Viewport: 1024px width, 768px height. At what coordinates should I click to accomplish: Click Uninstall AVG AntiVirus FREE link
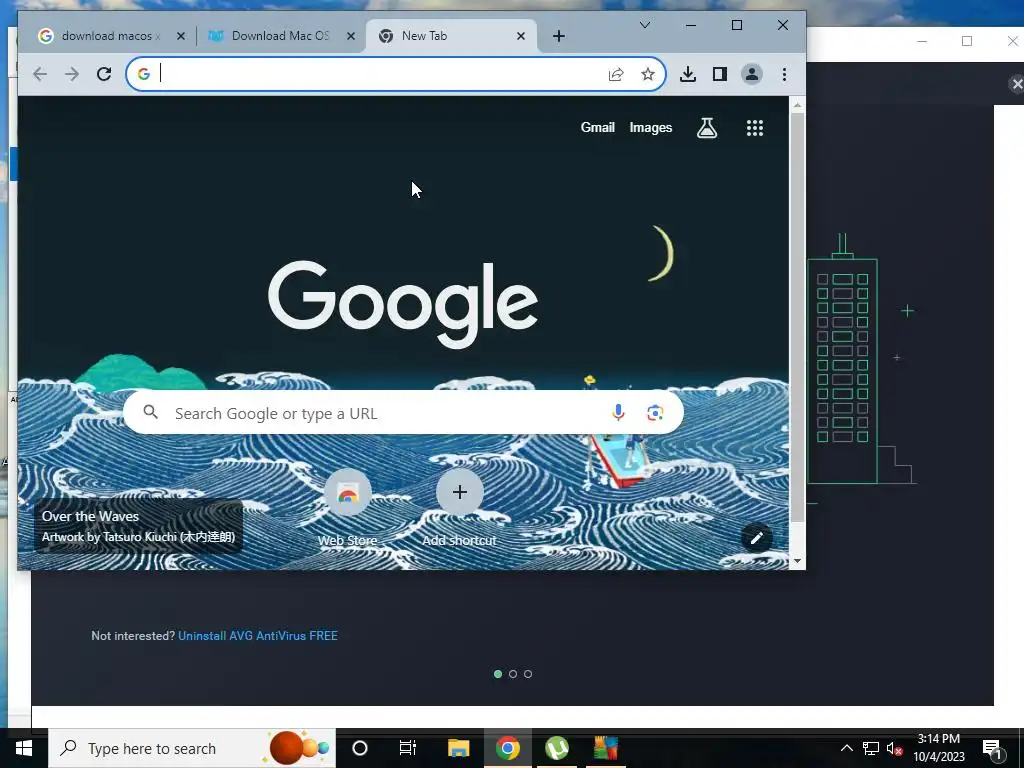pyautogui.click(x=258, y=635)
